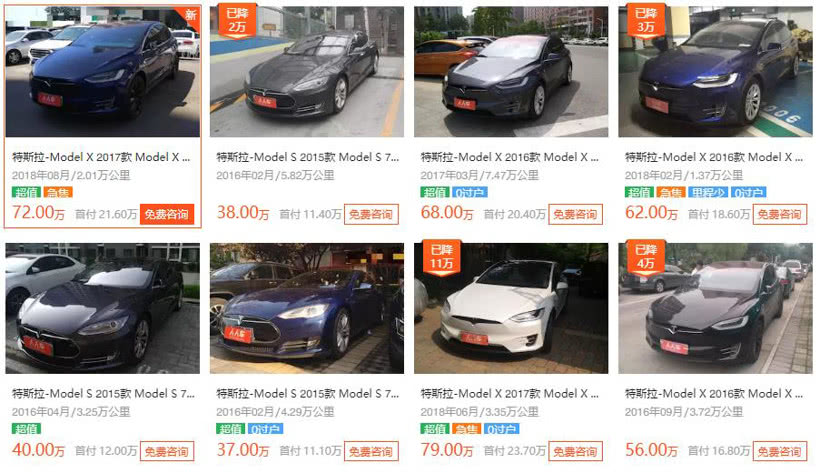820x472 pixels.
Task: Open the gray Model S photo priced 38.00万
Action: coord(306,72)
